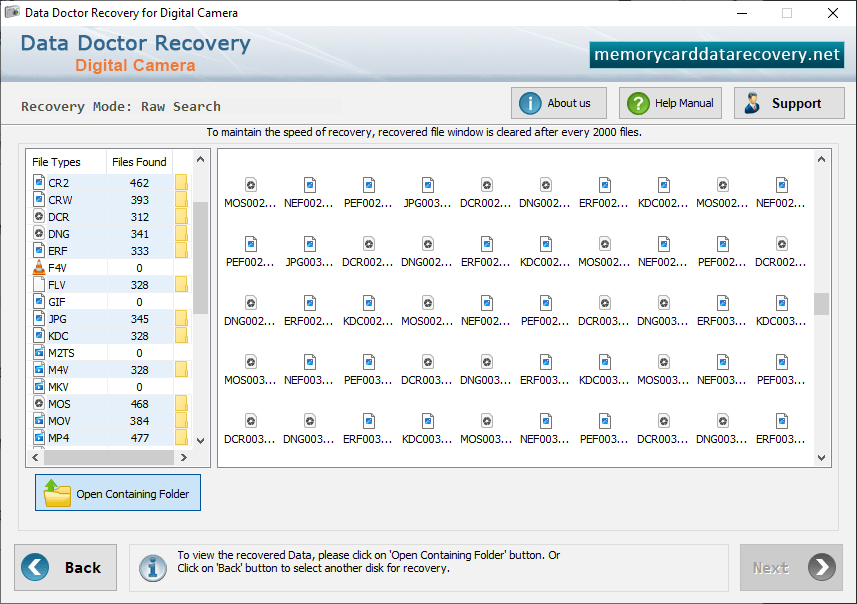Open the folder icon in FLV row

point(181,284)
